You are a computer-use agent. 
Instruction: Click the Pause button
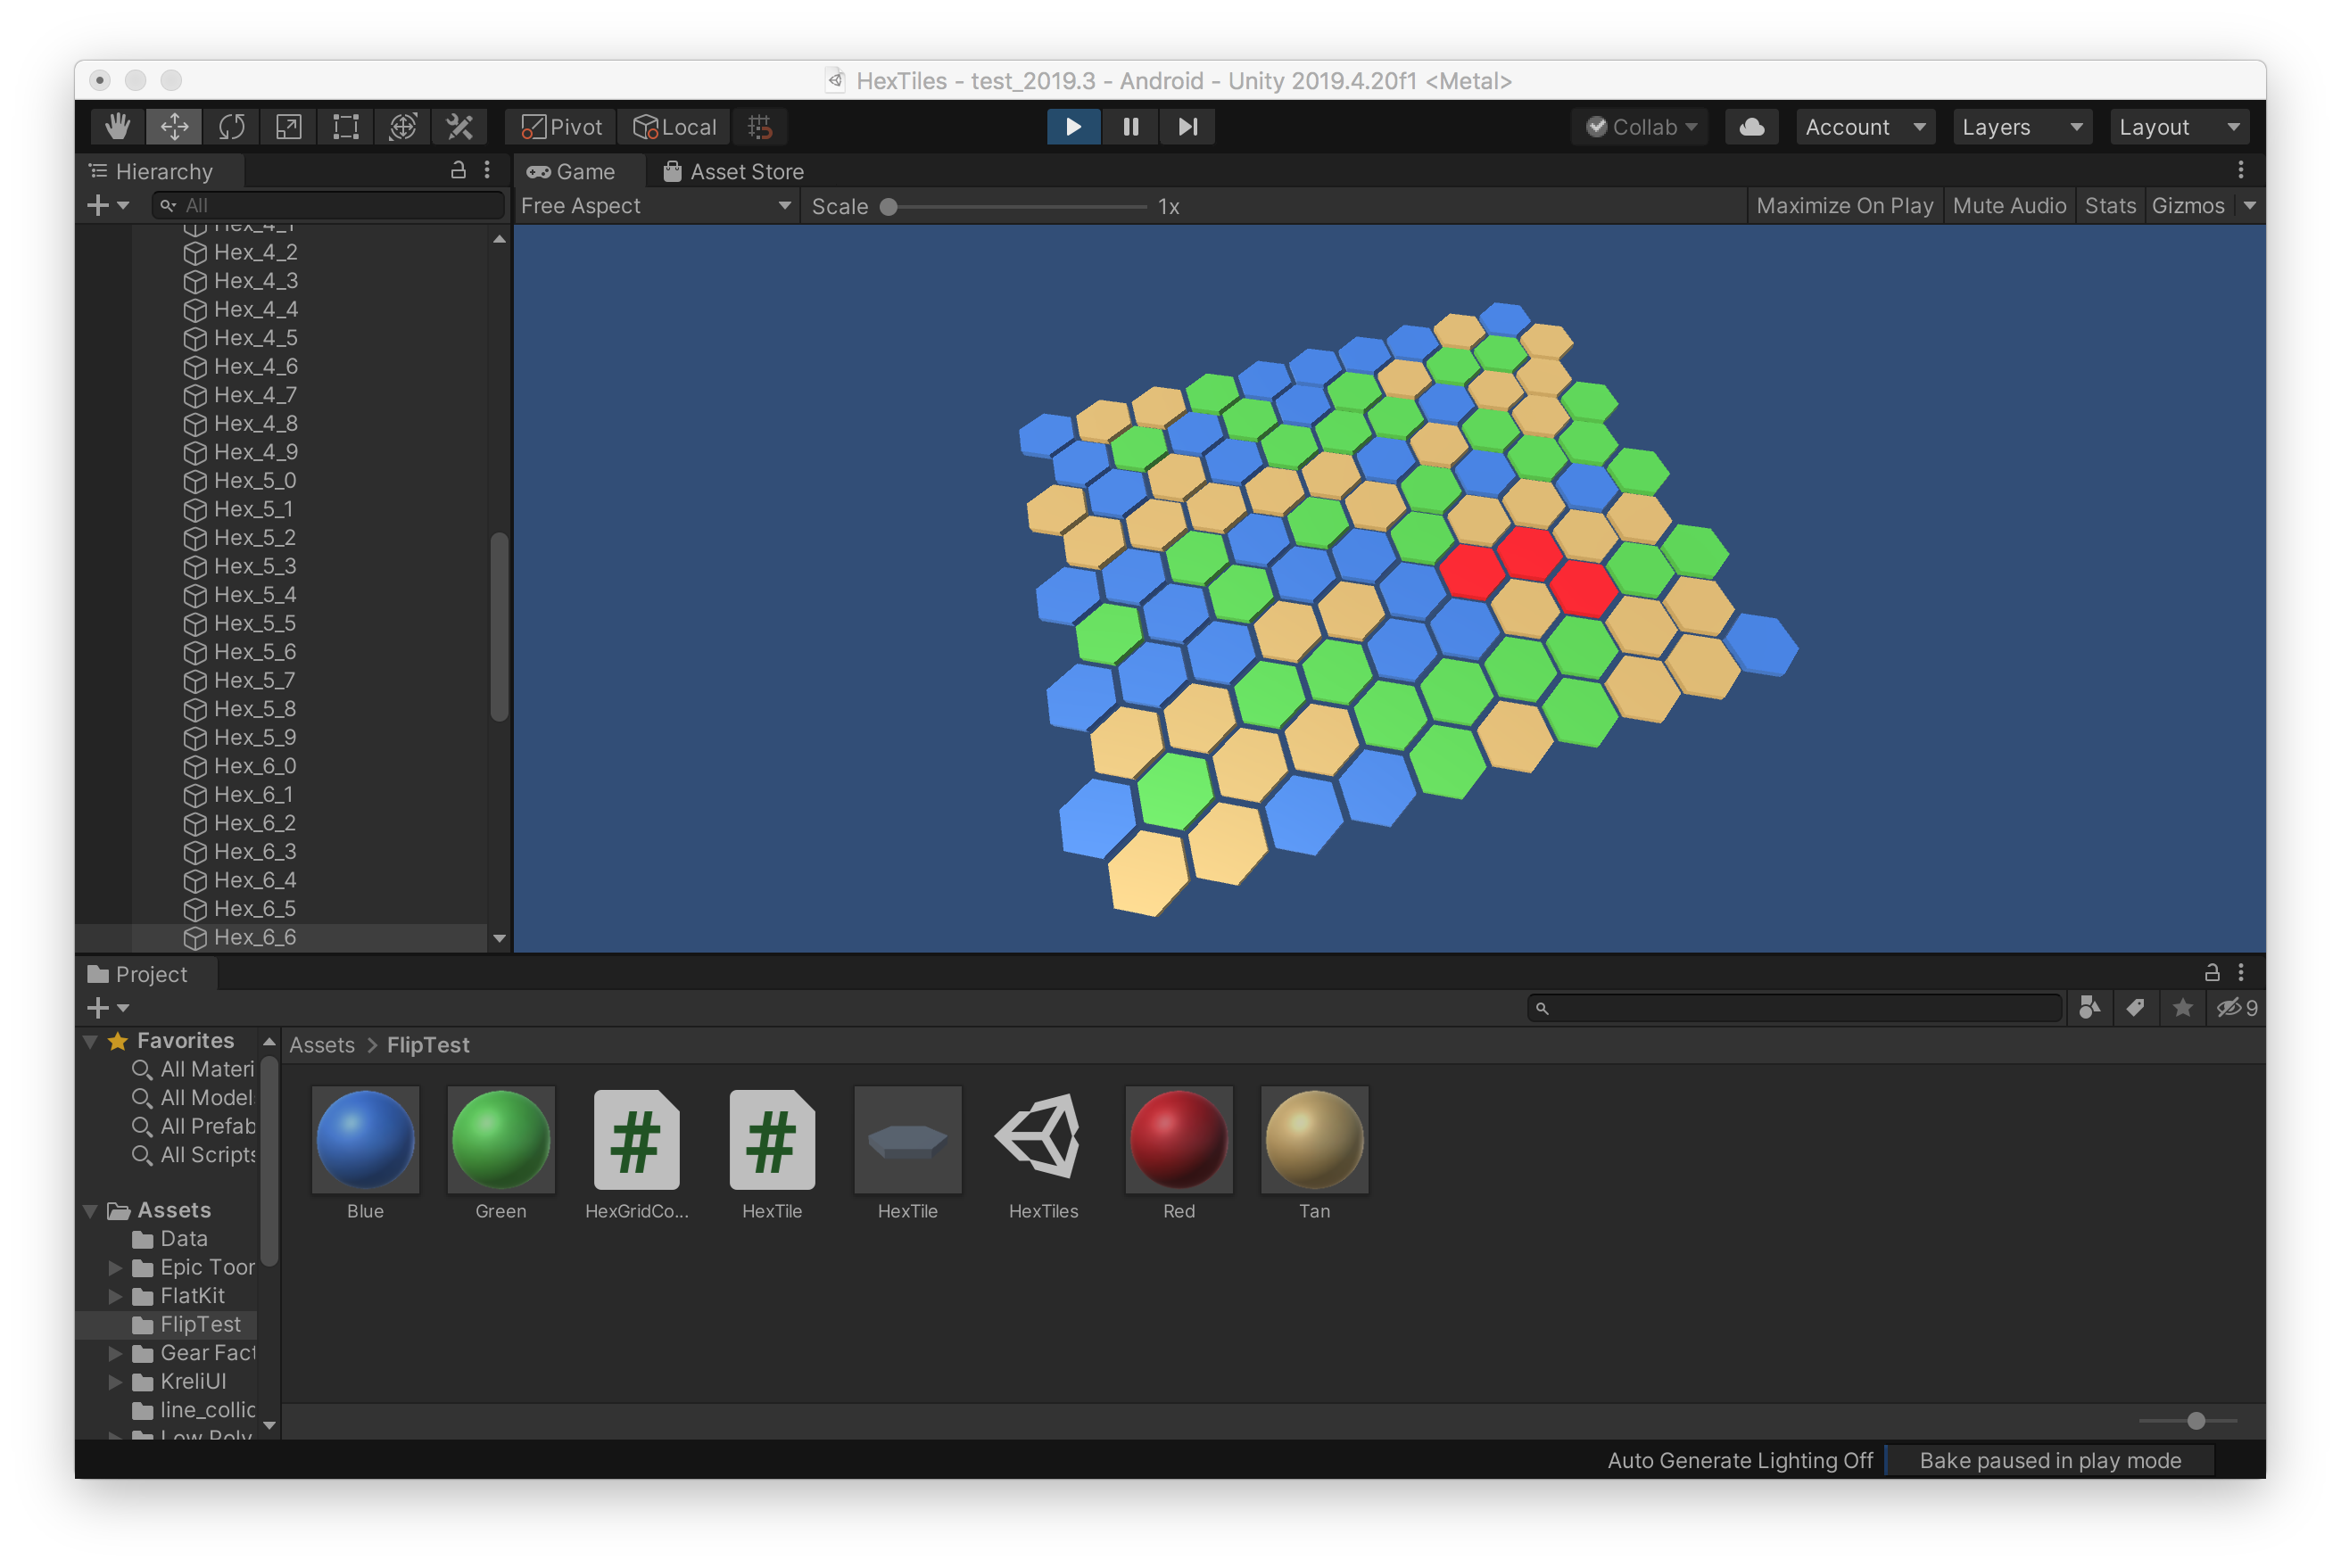pos(1130,127)
